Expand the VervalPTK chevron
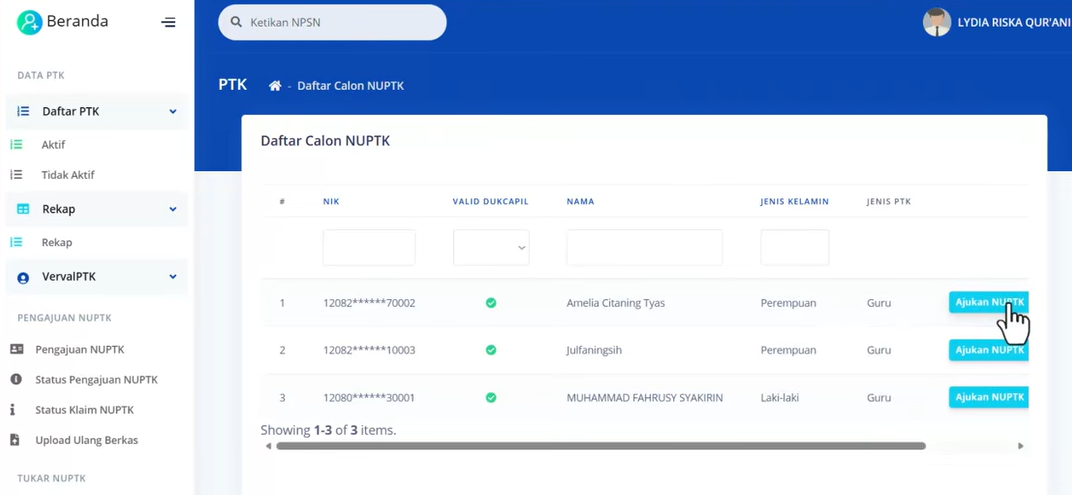The width and height of the screenshot is (1072, 495). pos(173,277)
